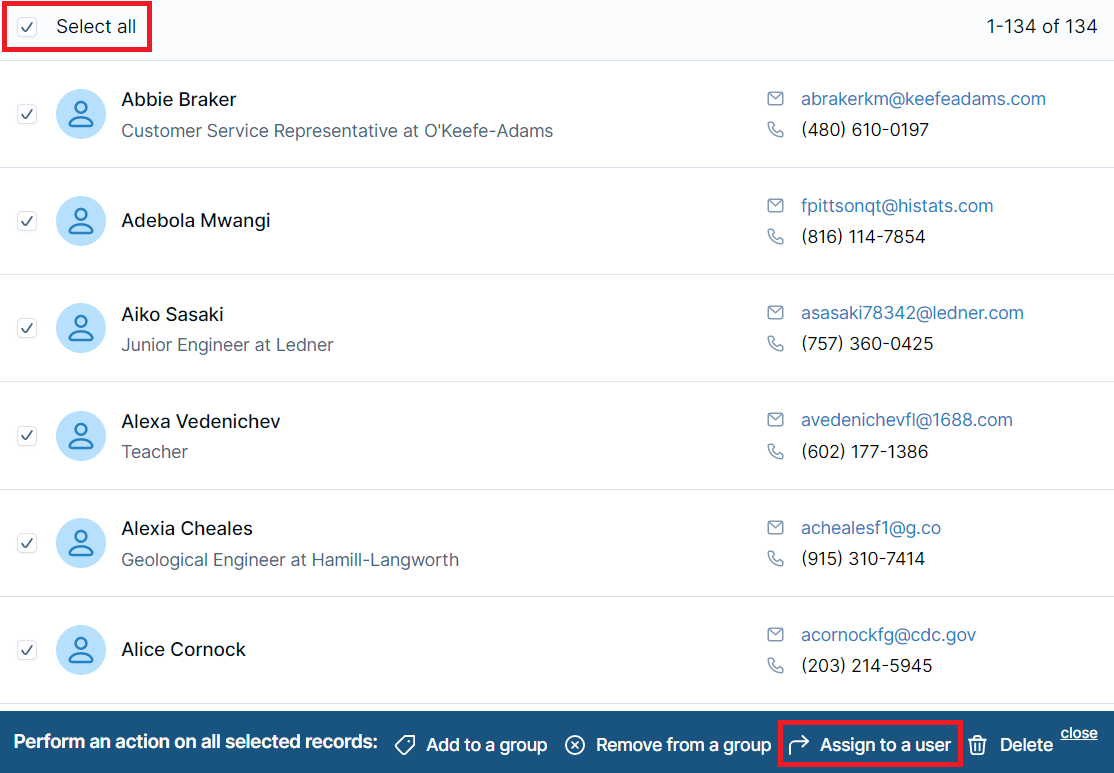Click the tag icon for Add to a group
Screen dimensions: 1114x773
pyautogui.click(x=405, y=745)
